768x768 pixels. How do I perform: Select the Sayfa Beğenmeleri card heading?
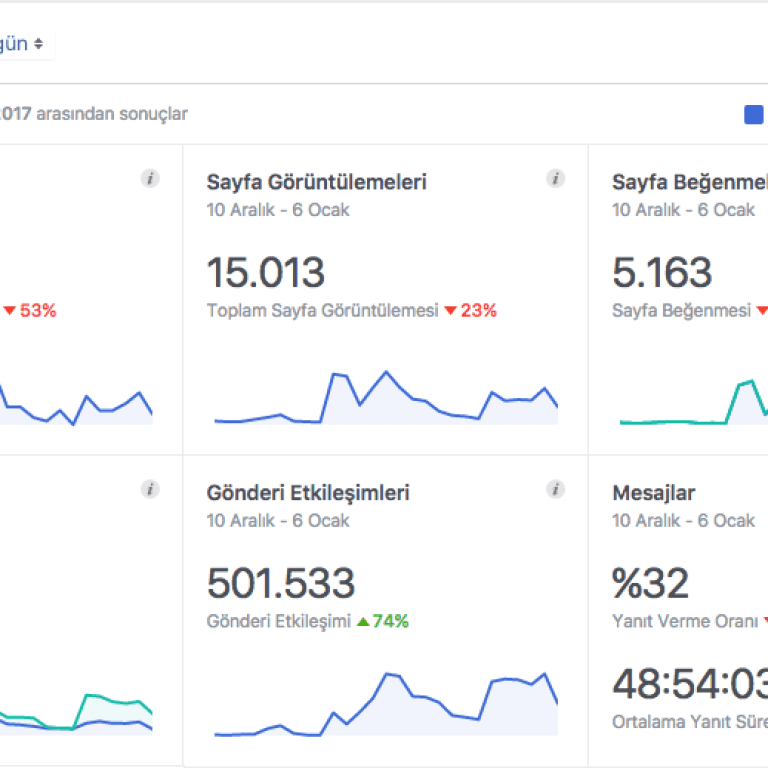689,182
